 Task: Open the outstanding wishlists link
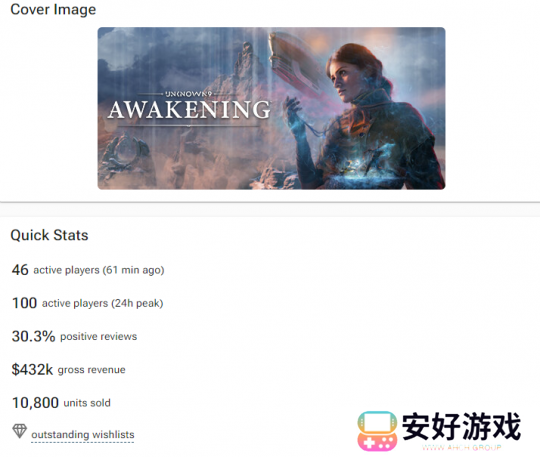pyautogui.click(x=83, y=435)
